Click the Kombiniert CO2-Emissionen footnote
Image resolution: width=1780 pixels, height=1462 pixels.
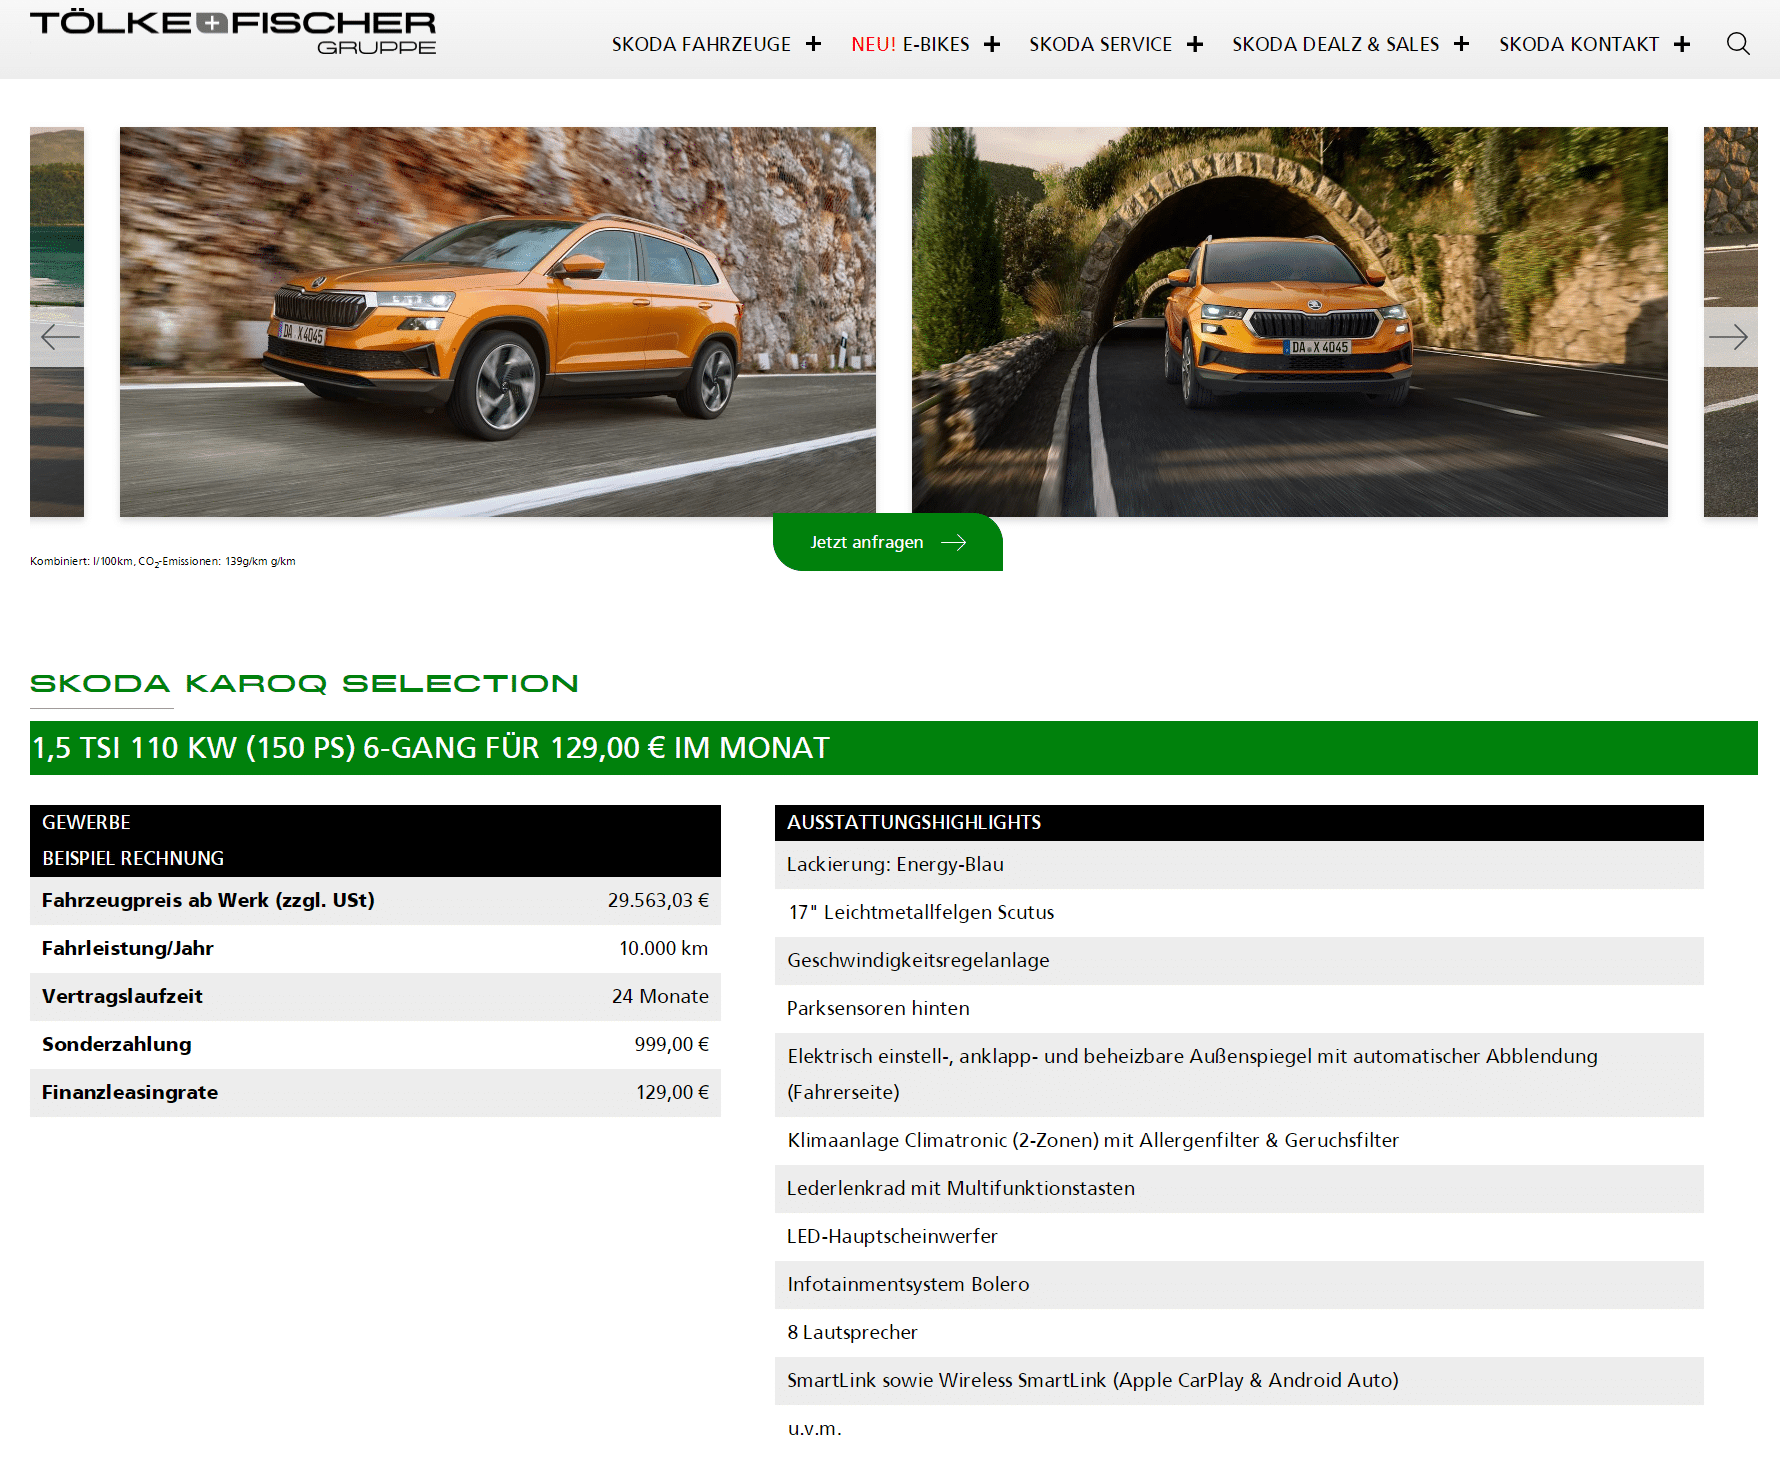coord(163,561)
